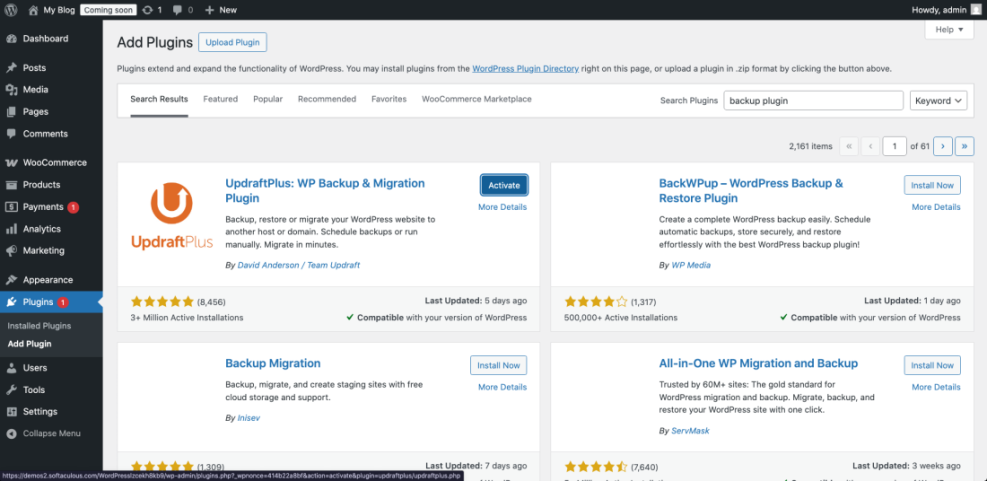
Task: Open More Details for UpdraftPlus
Action: click(502, 207)
